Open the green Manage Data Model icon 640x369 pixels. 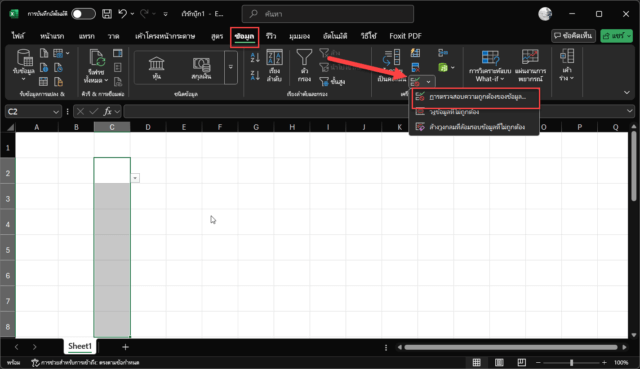[x=443, y=67]
